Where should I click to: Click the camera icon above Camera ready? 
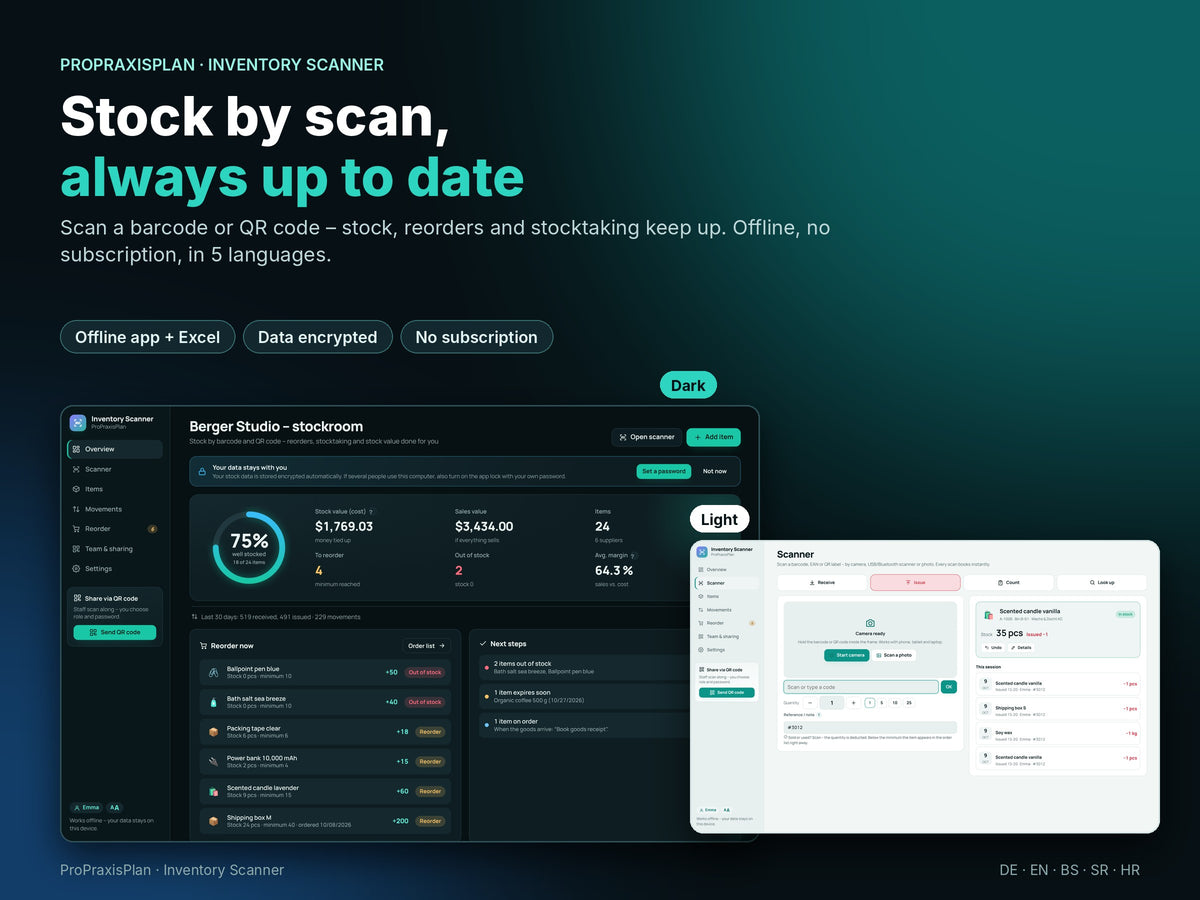click(870, 623)
